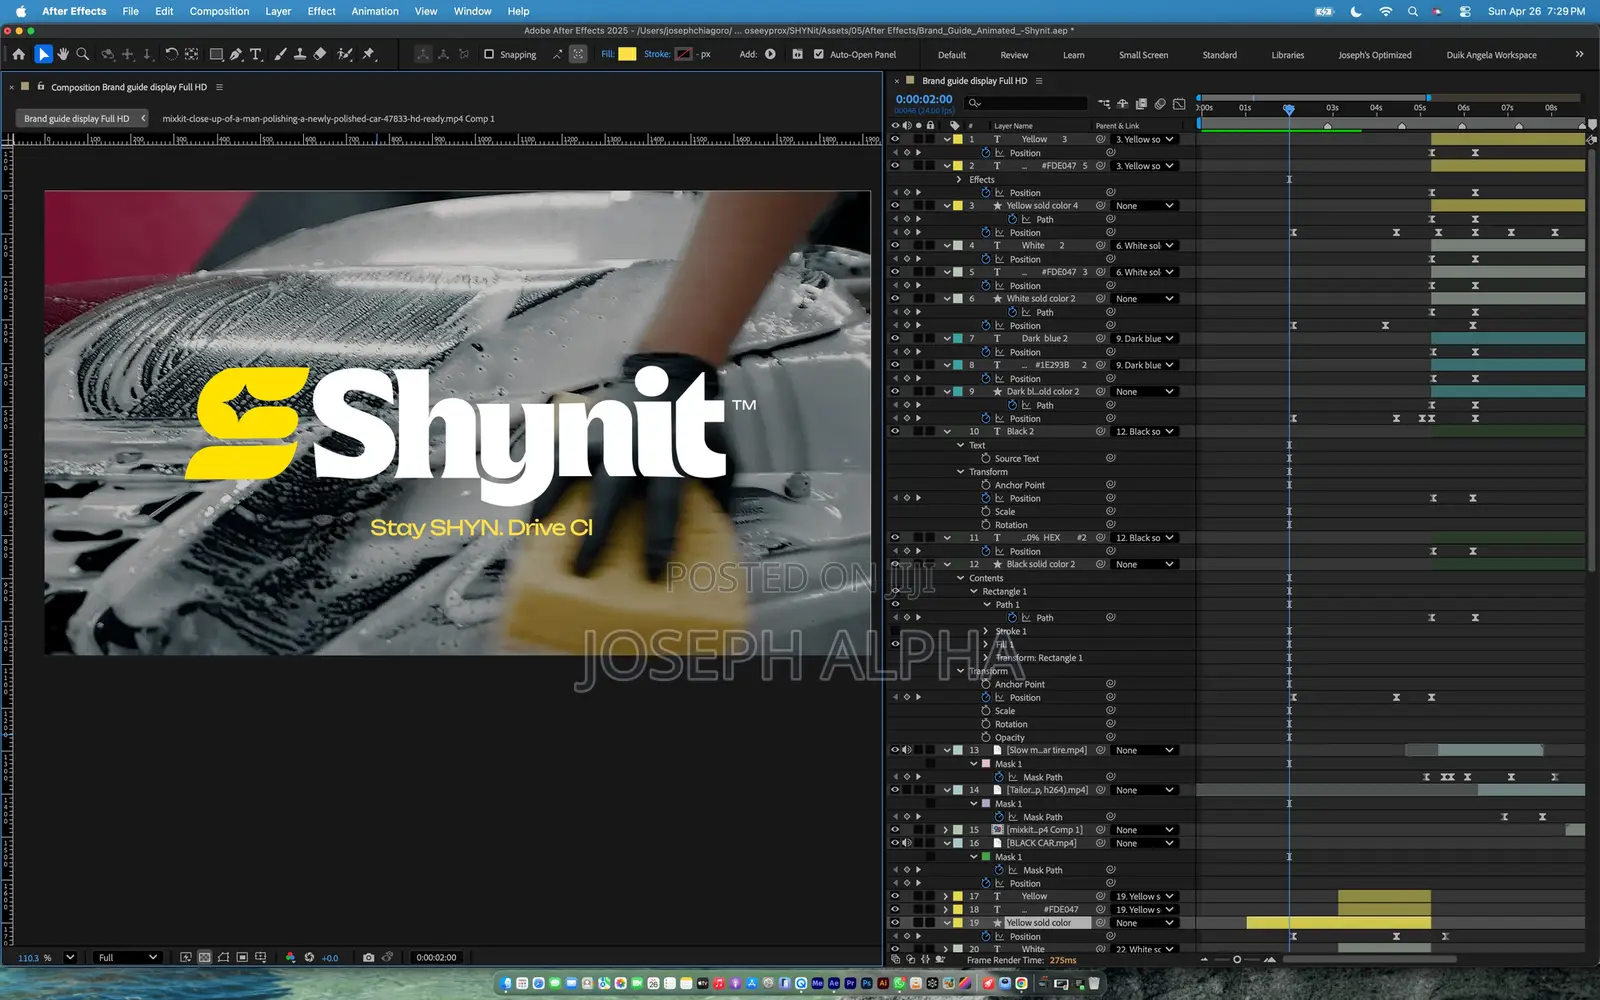1600x1000 pixels.
Task: Select the Puppet Pin tool
Action: [368, 54]
